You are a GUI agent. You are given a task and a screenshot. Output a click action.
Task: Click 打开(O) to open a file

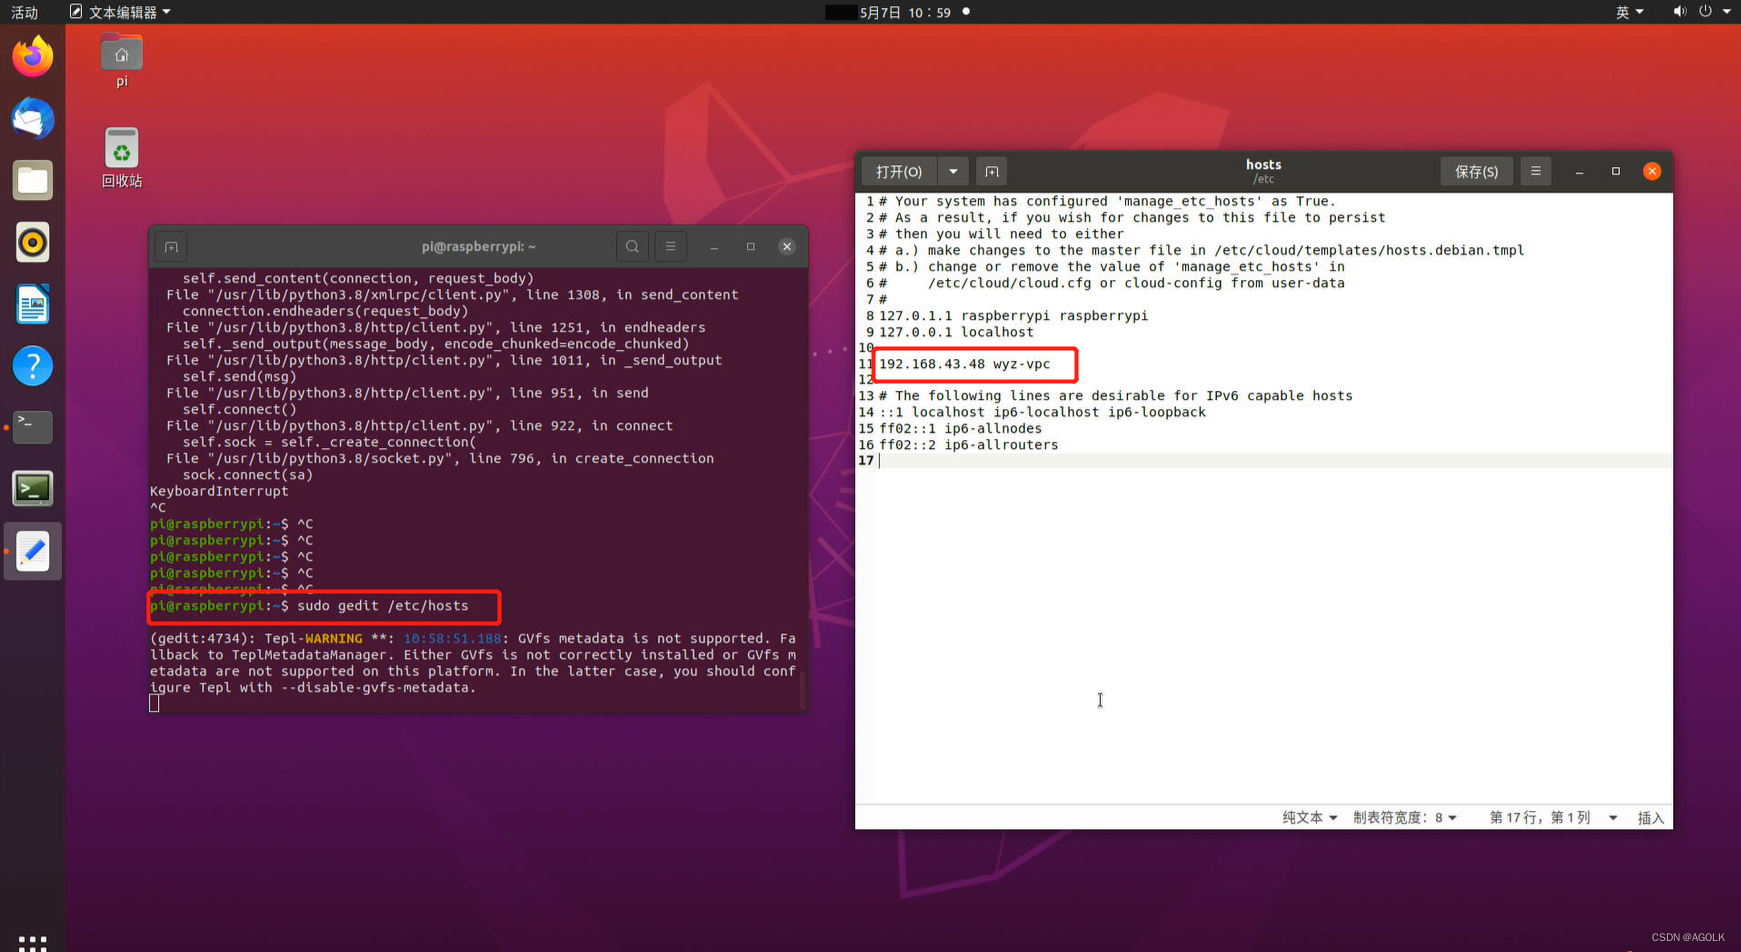pos(899,171)
